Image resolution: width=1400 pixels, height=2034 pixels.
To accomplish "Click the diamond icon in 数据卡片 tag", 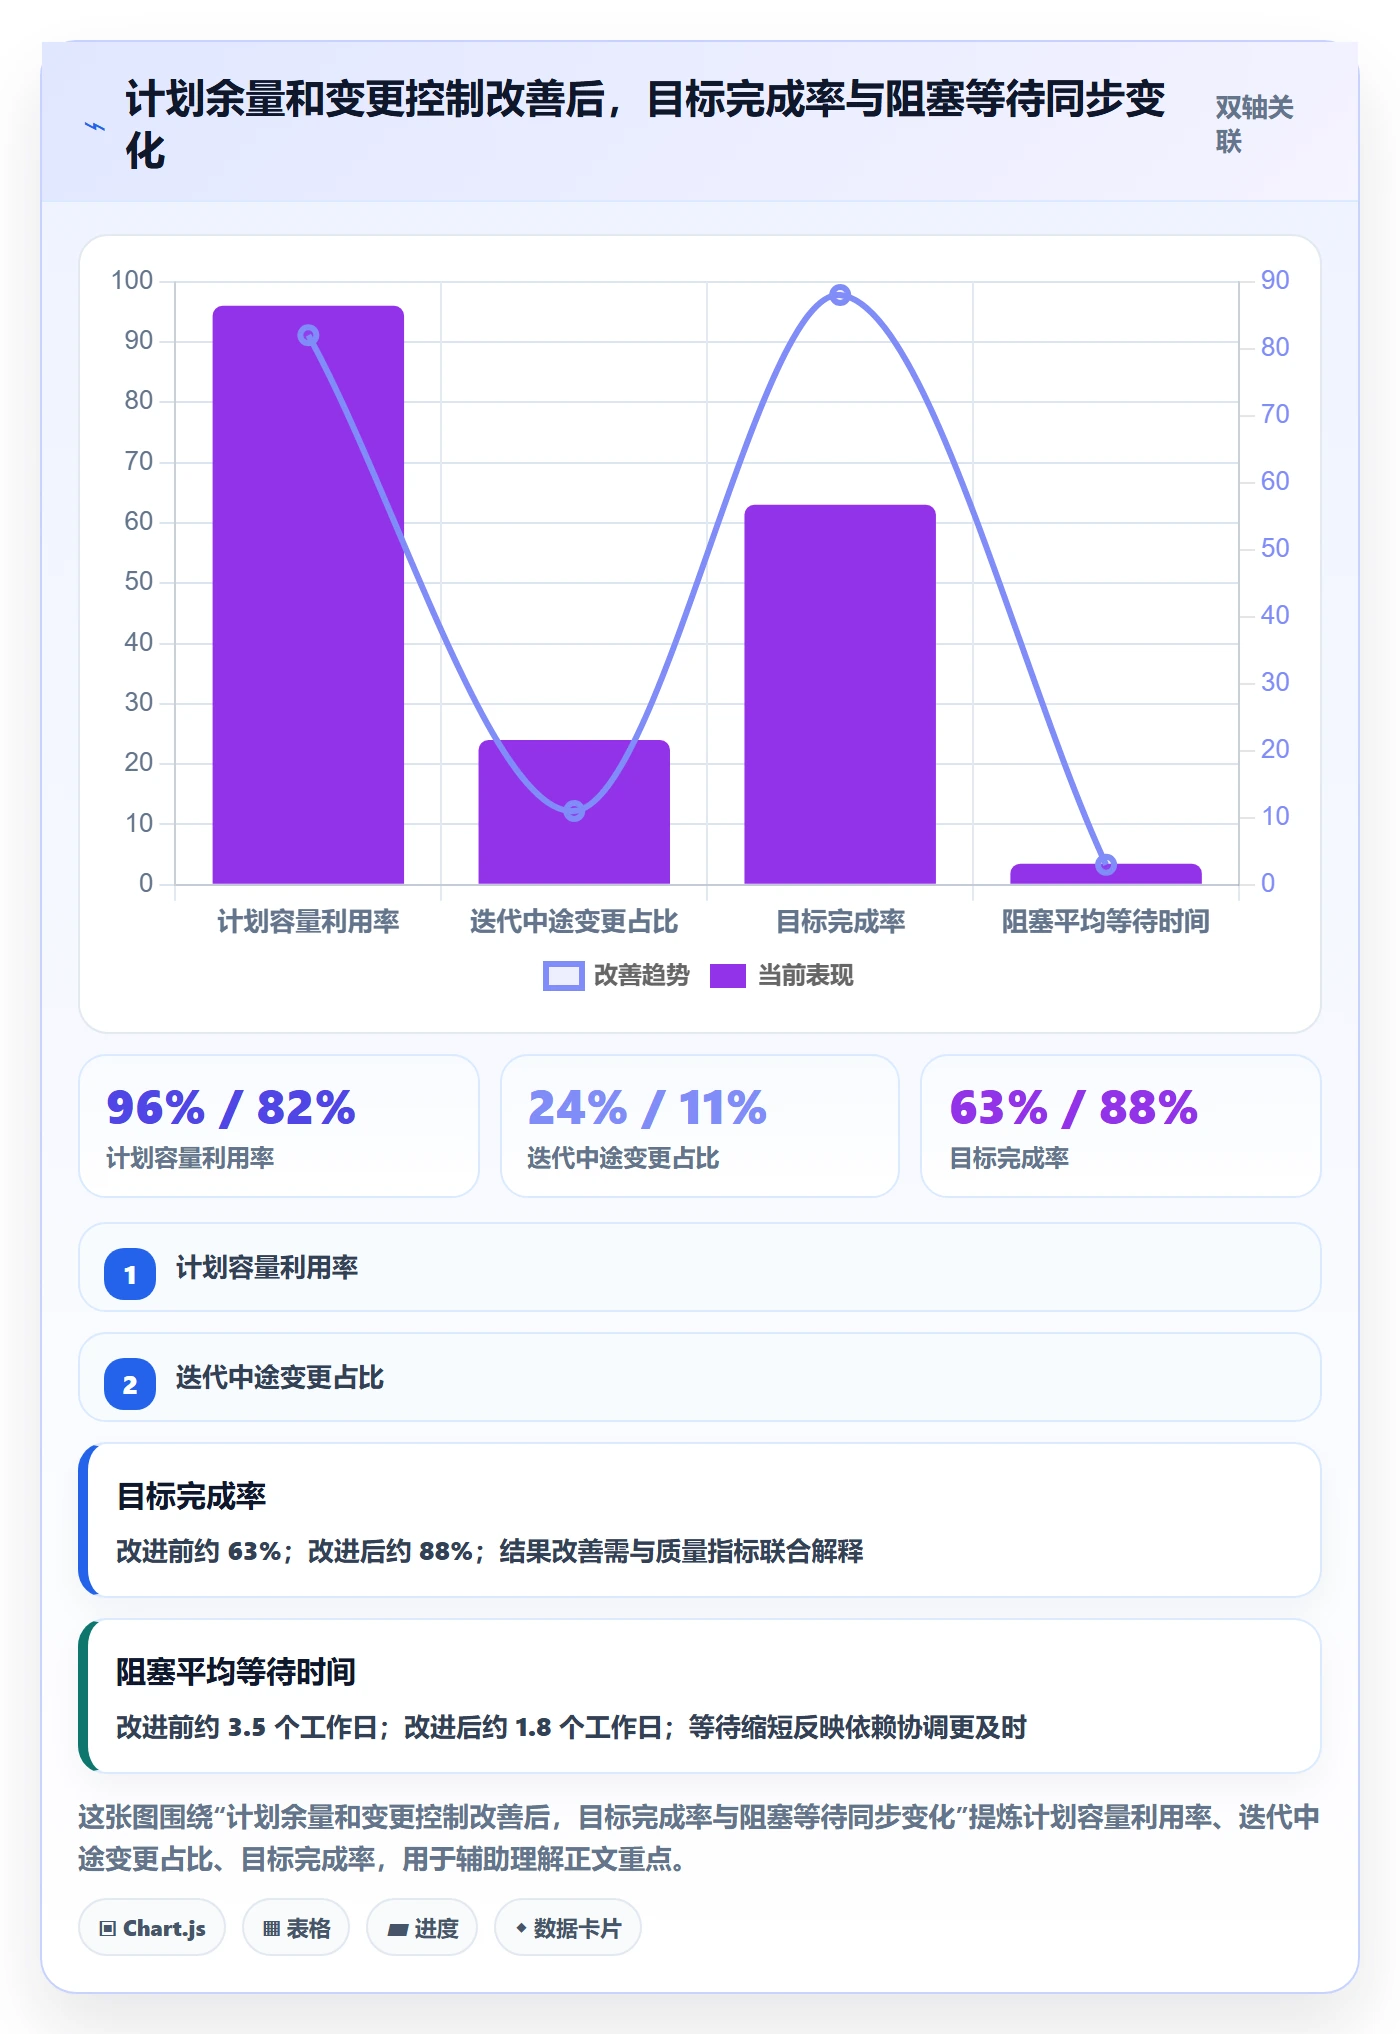I will tap(521, 1928).
